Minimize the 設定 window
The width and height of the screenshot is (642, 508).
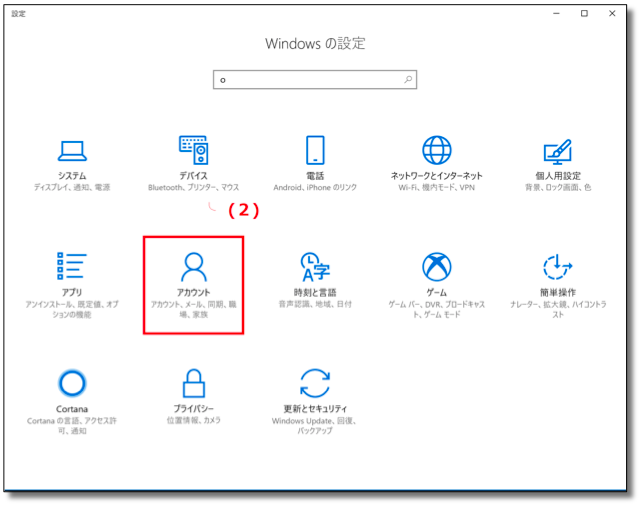pyautogui.click(x=556, y=14)
